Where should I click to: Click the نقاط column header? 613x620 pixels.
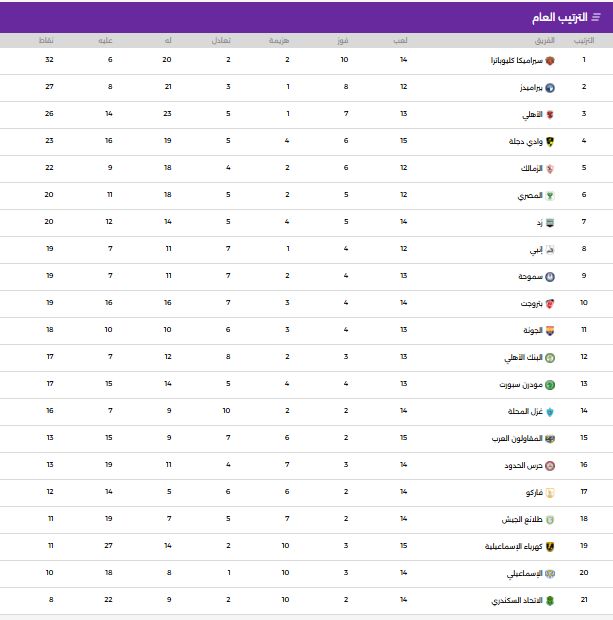47,40
